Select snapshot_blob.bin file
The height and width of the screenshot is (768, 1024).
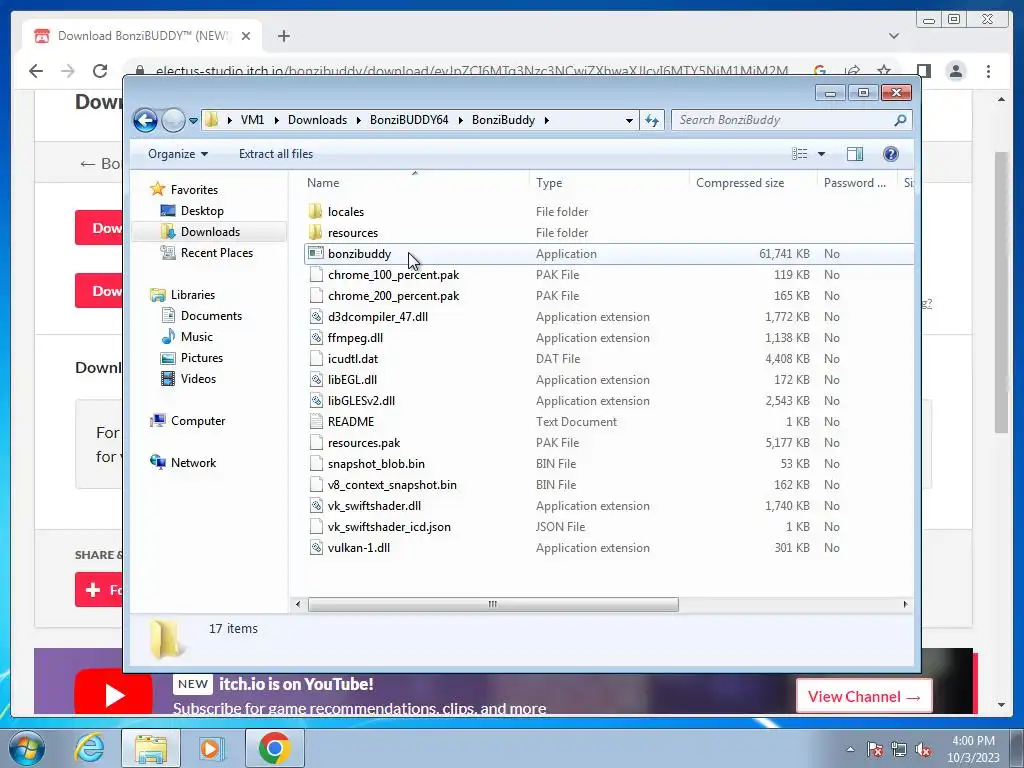tap(376, 464)
